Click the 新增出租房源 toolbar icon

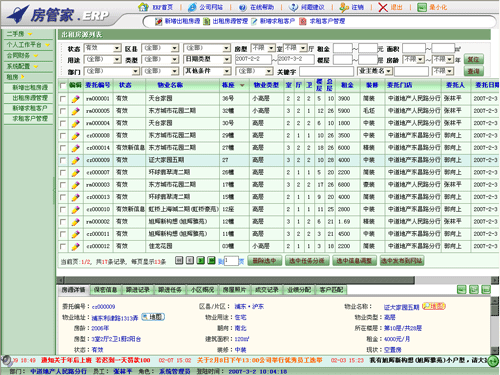159,21
